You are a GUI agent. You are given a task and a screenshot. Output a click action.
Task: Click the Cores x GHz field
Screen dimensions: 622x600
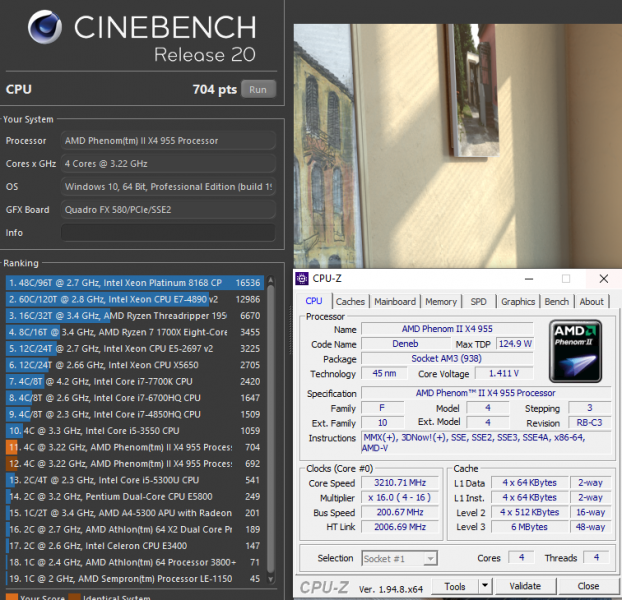coord(168,164)
